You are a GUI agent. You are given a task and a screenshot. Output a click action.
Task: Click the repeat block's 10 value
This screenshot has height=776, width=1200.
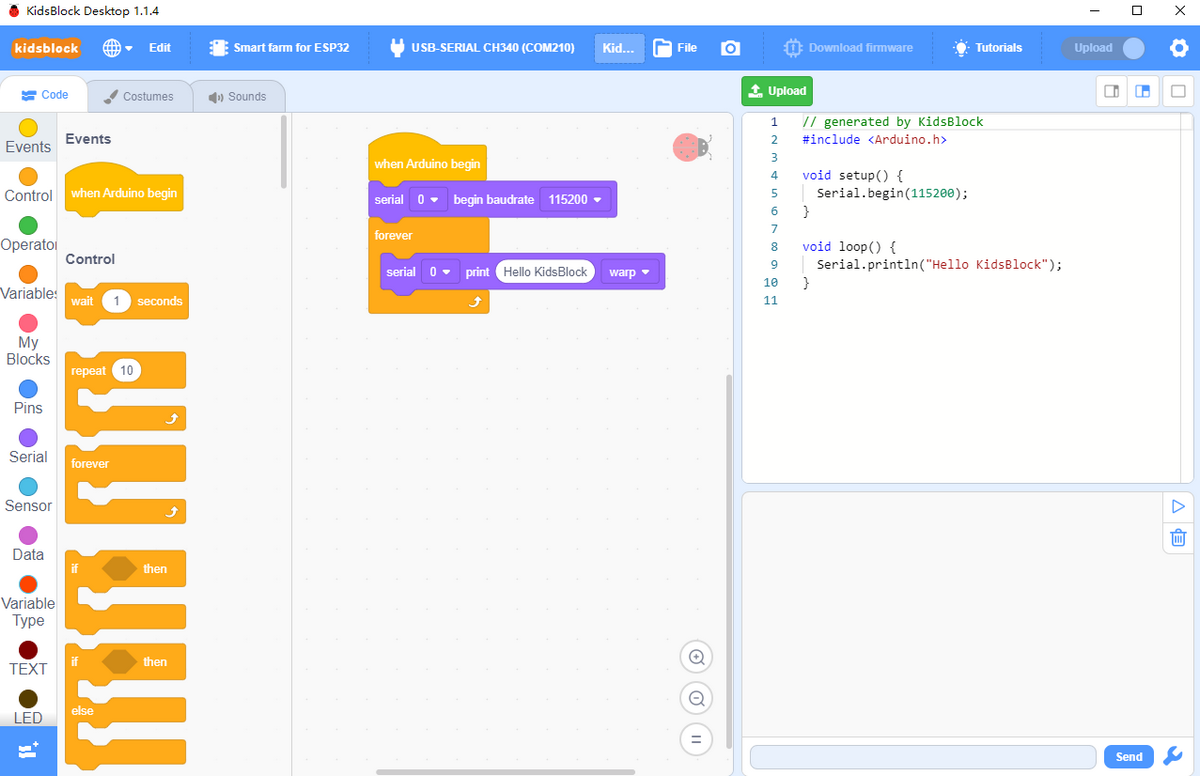(x=126, y=370)
